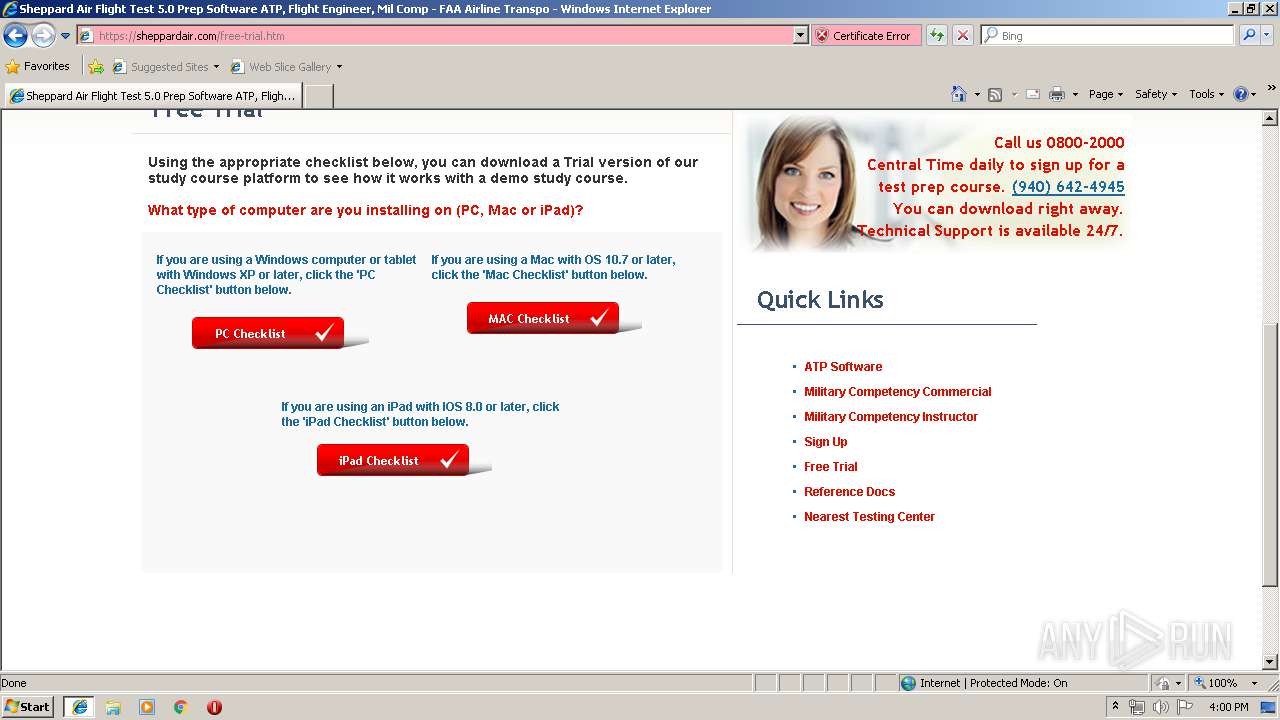The width and height of the screenshot is (1280, 720).
Task: Open the Favorites star button
Action: pos(38,66)
